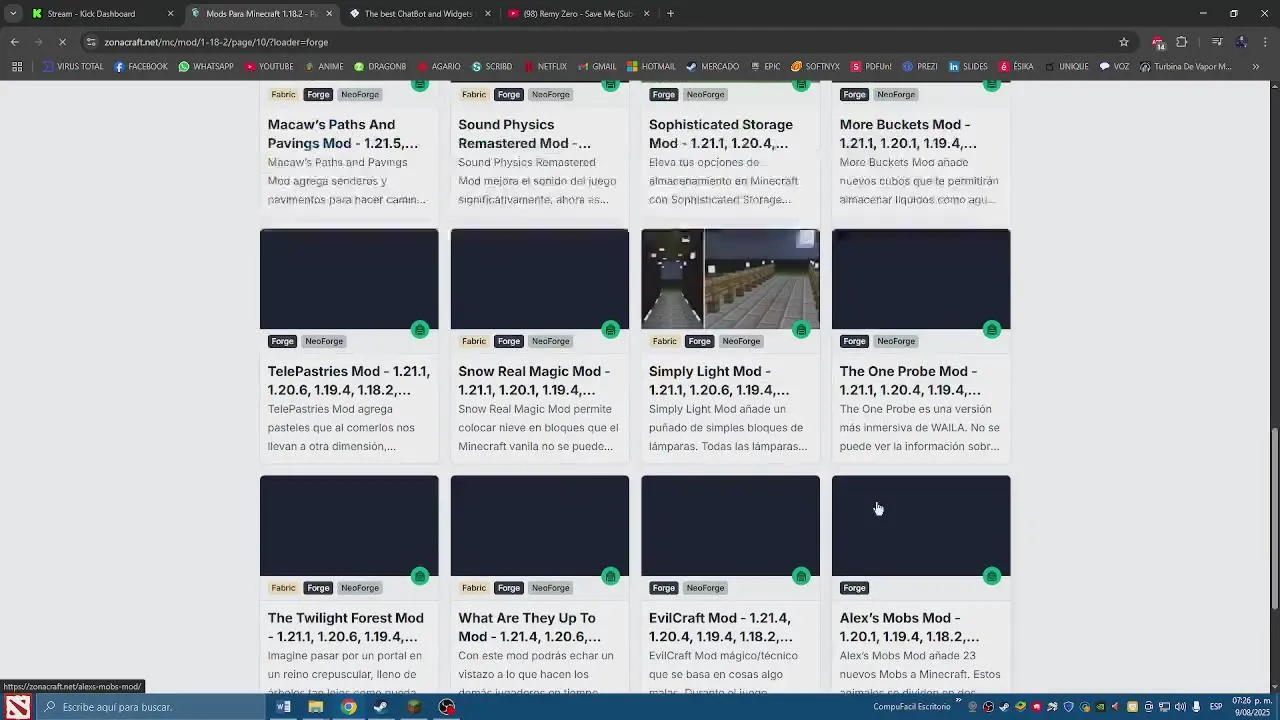Expand the tab search dropdown arrow

point(13,13)
